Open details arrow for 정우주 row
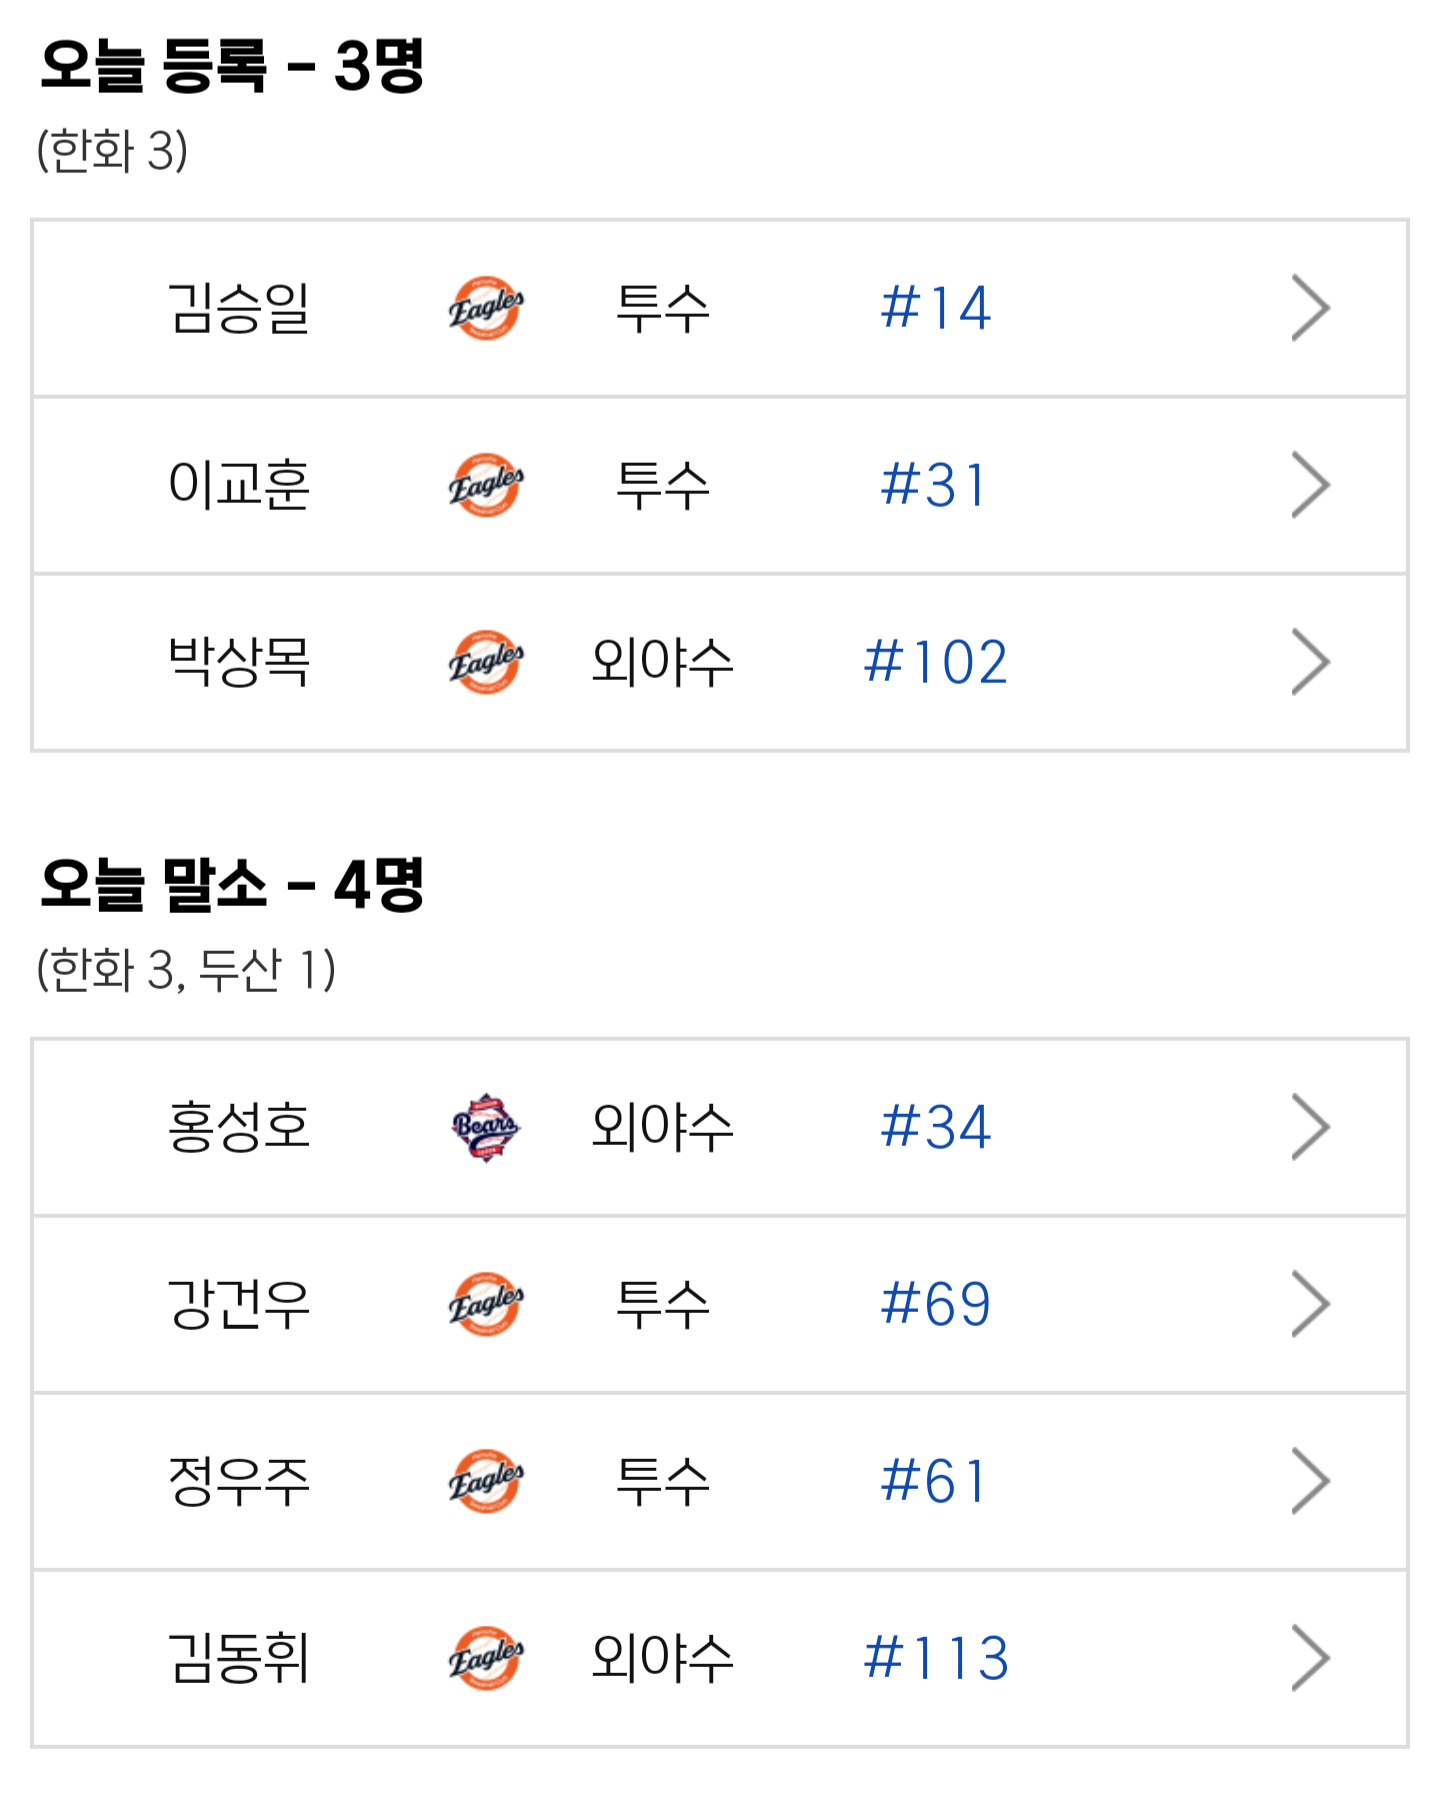The height and width of the screenshot is (1799, 1440). (1310, 1481)
